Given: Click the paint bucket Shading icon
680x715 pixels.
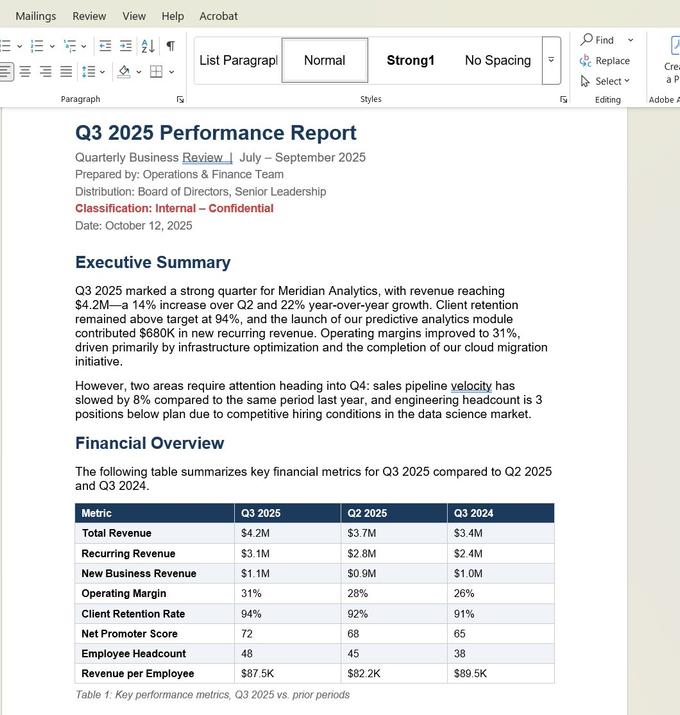Looking at the screenshot, I should pos(124,72).
